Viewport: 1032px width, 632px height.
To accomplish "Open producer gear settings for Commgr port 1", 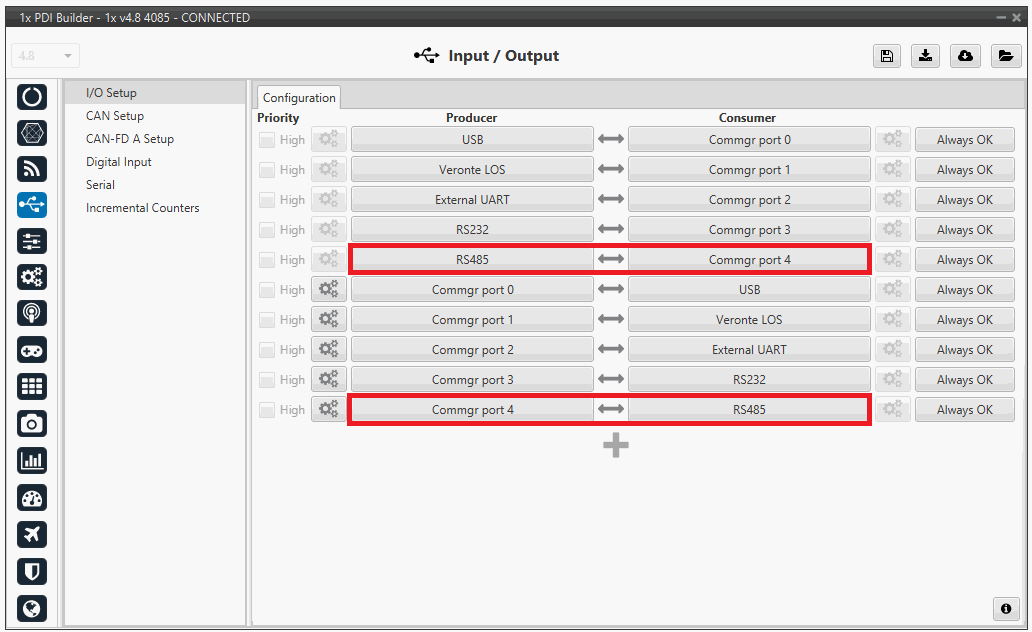I will (328, 320).
